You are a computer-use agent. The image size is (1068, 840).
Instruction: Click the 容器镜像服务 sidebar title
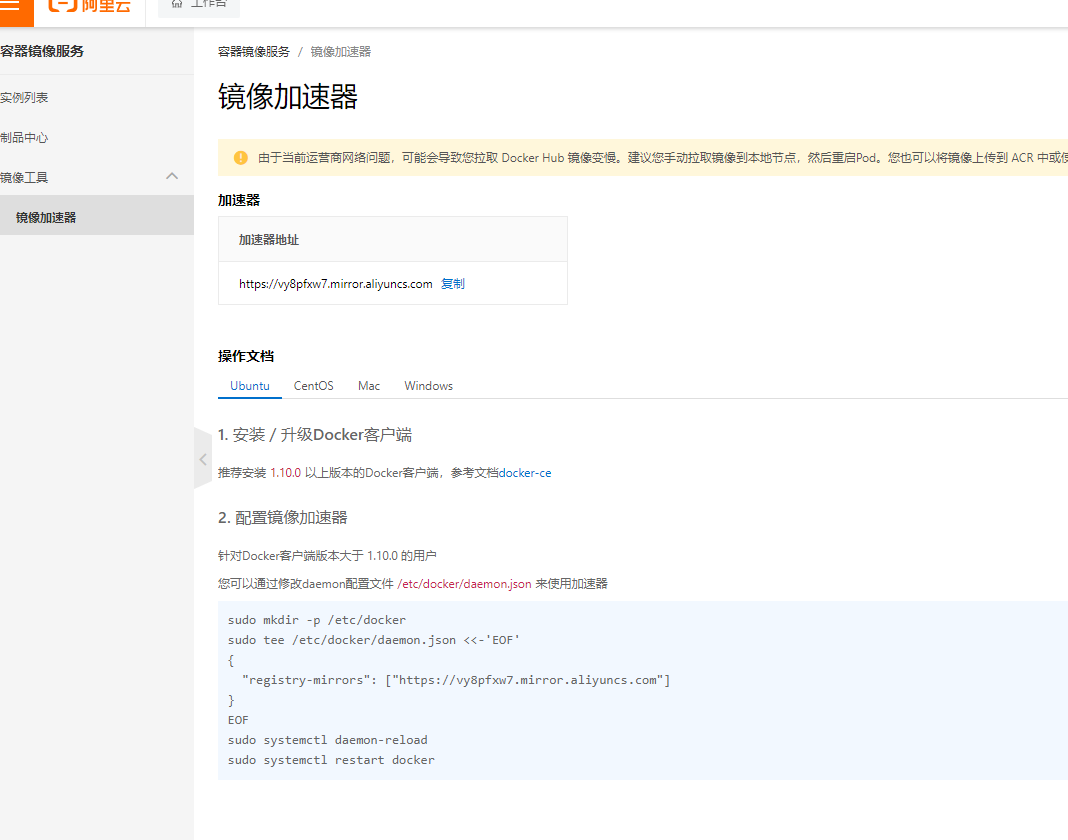(x=42, y=51)
